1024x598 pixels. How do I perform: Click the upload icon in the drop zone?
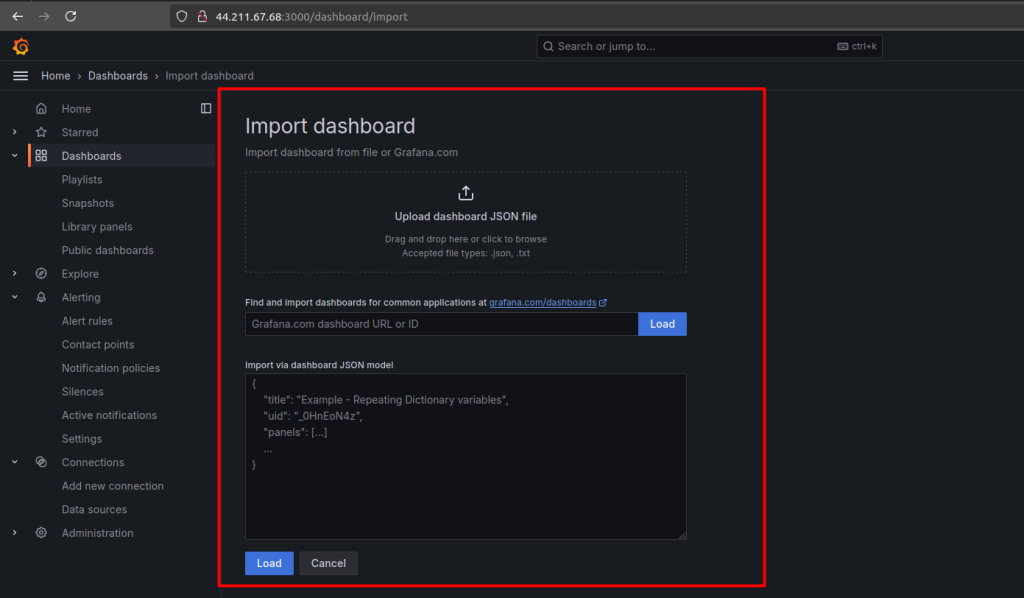pos(465,193)
